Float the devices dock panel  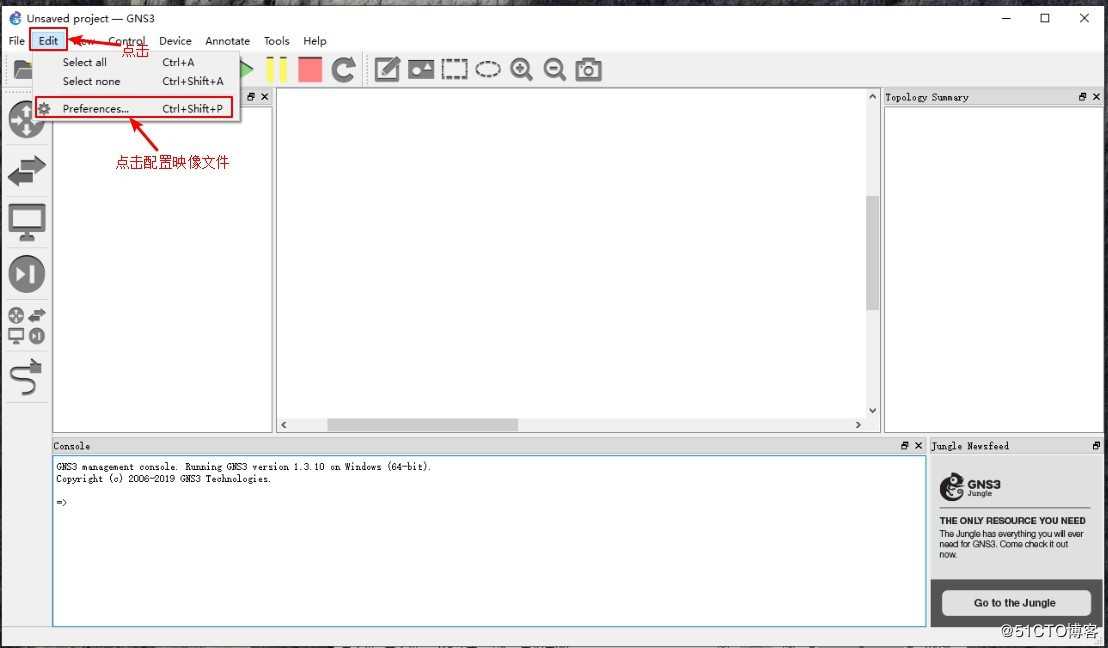[251, 97]
